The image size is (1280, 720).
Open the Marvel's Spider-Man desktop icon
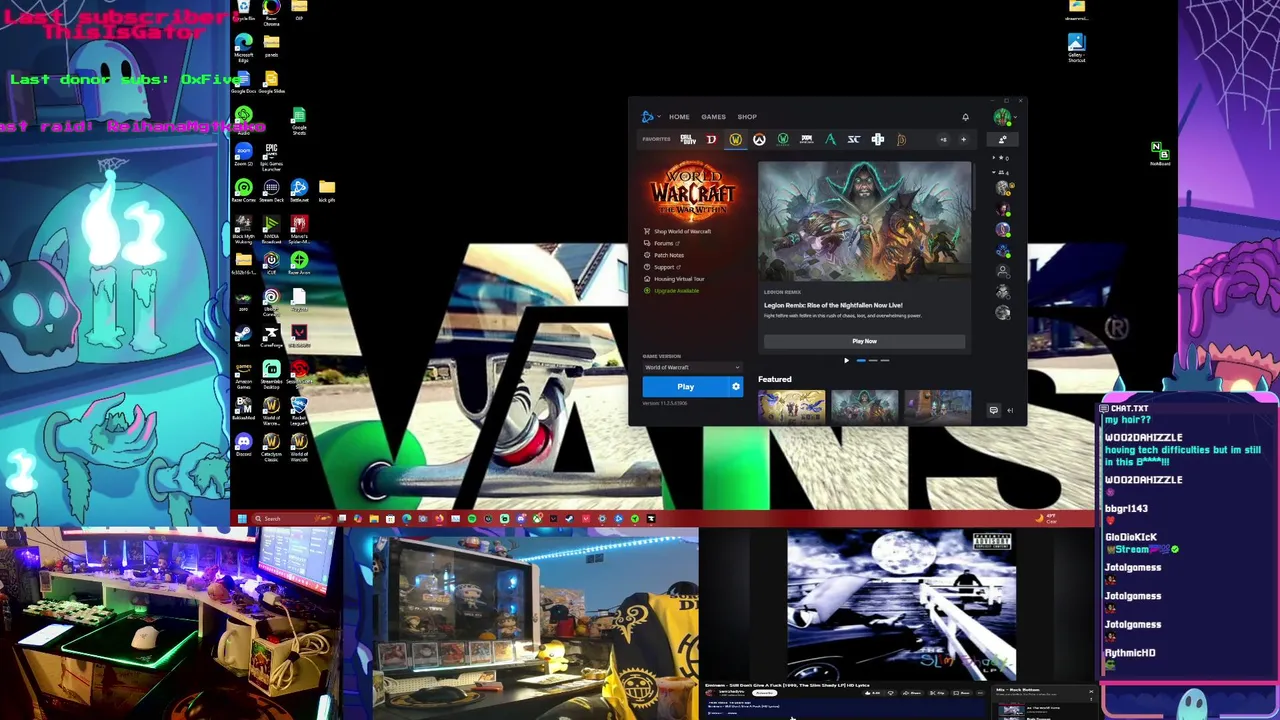[x=299, y=226]
